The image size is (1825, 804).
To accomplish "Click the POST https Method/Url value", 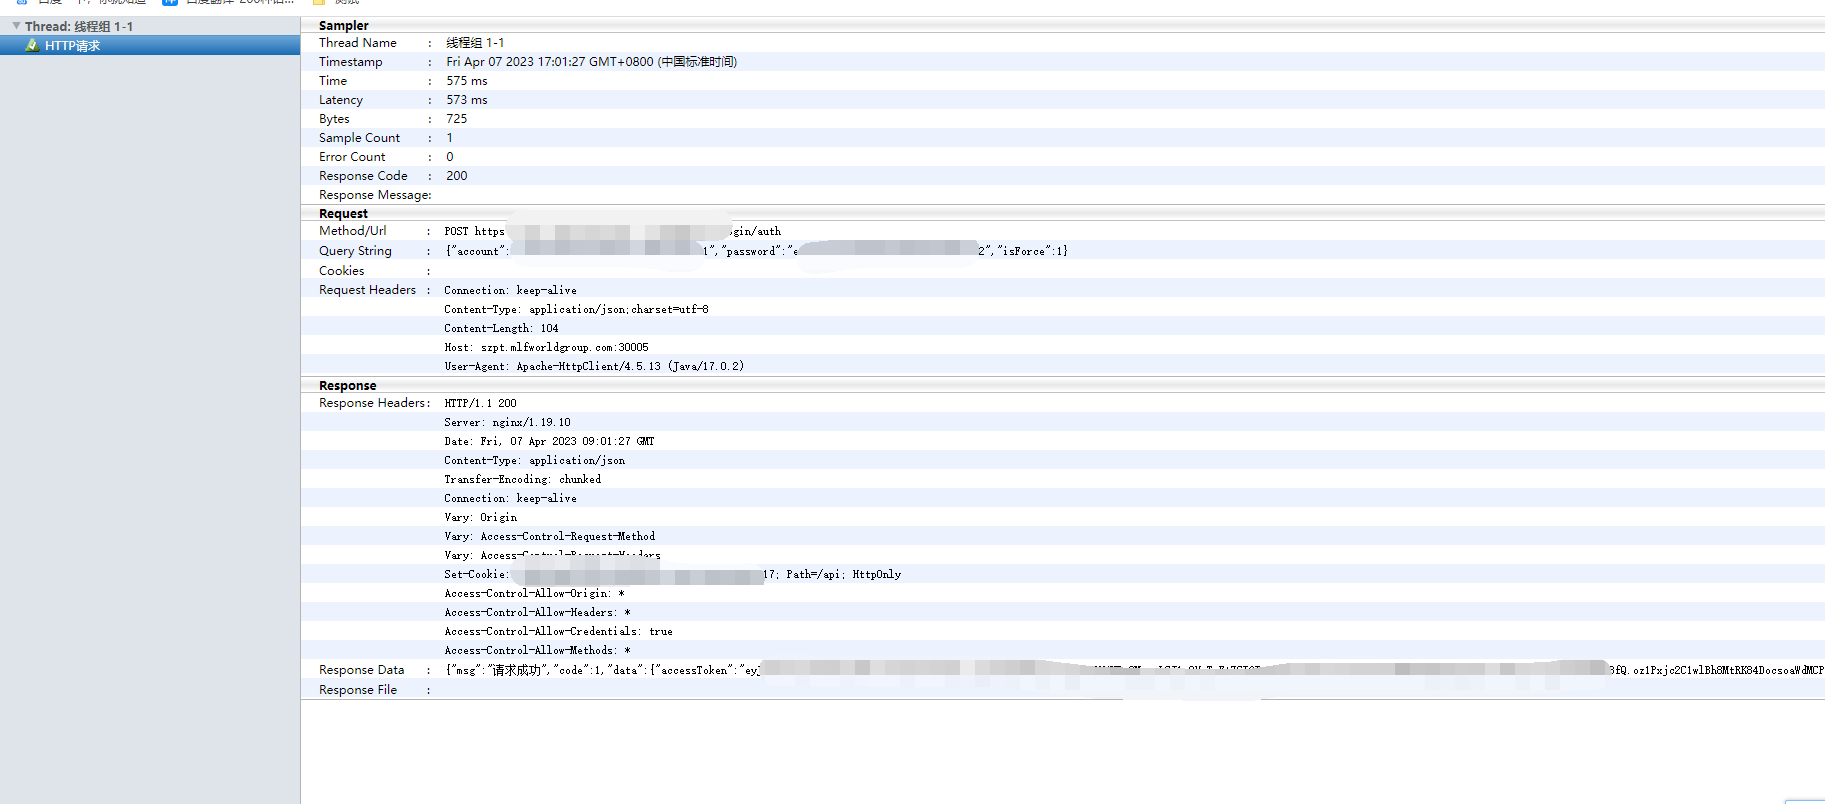I will [612, 231].
